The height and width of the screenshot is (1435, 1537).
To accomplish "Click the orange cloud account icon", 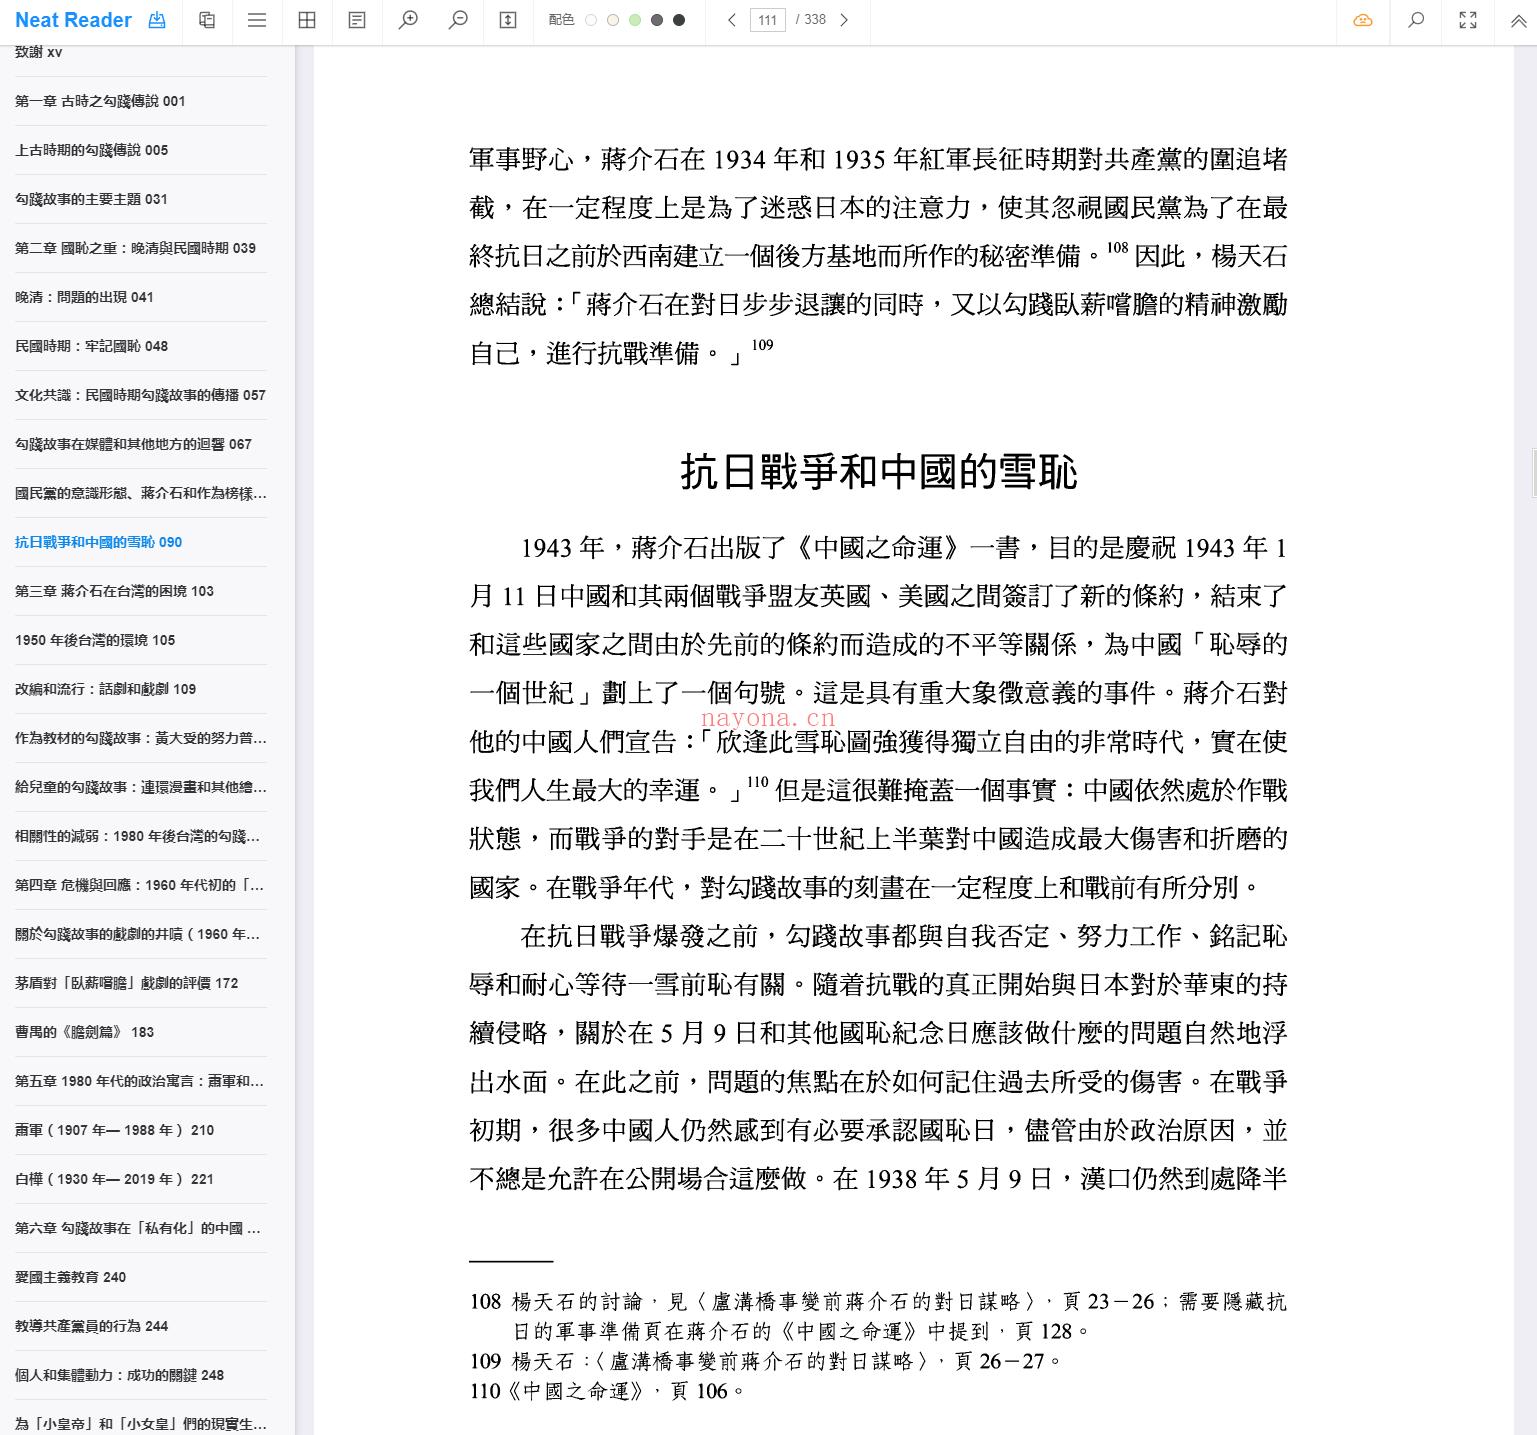I will pos(1363,20).
